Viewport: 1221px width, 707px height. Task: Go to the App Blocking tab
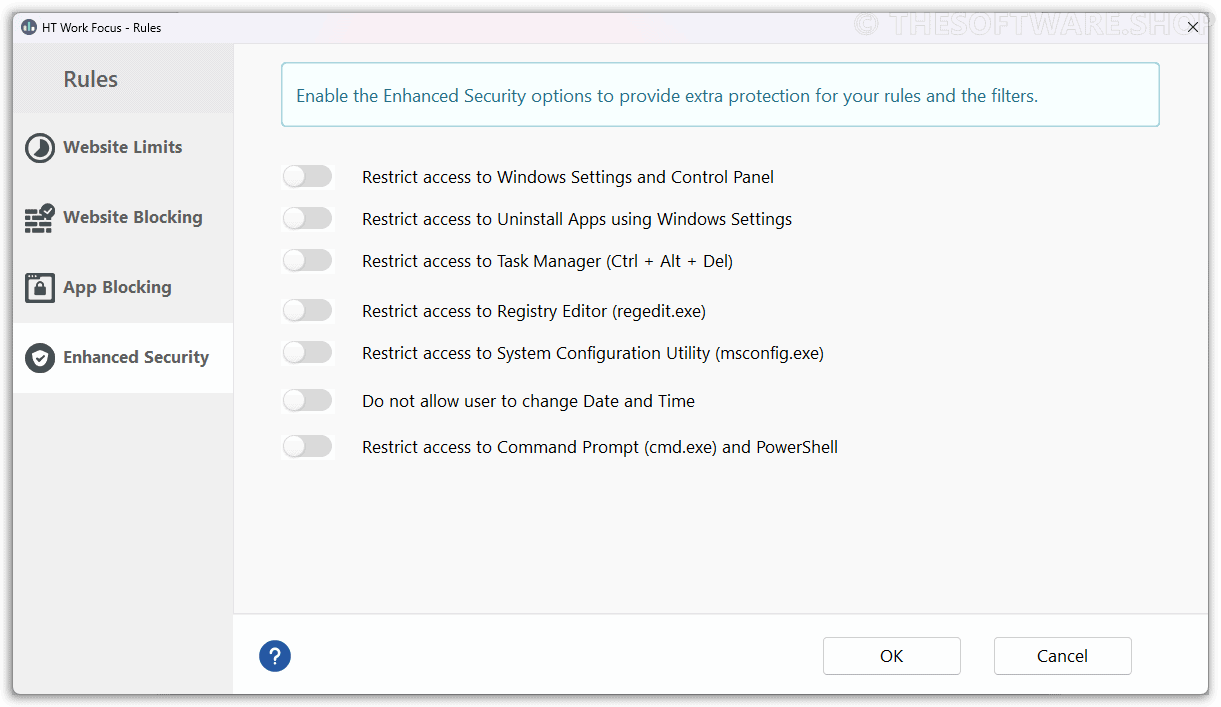(x=123, y=288)
